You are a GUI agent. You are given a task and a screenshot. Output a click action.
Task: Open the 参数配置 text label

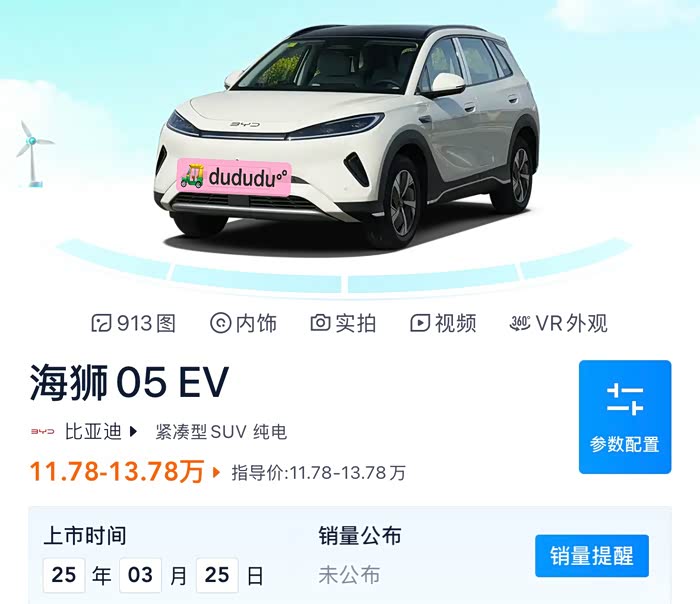625,444
